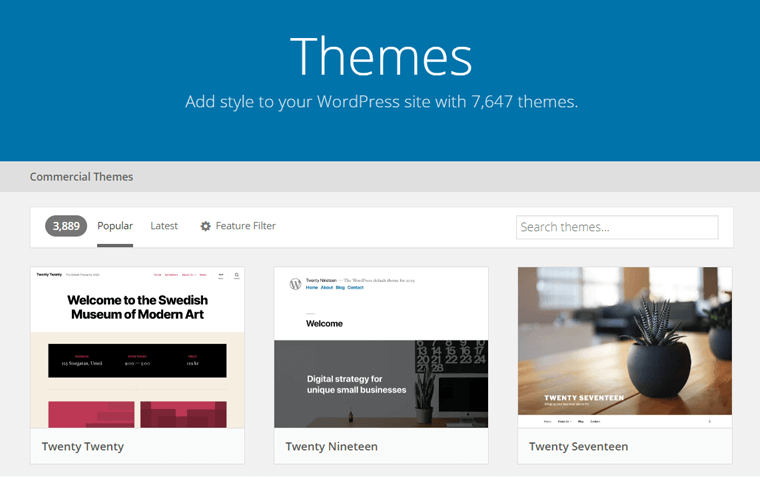Focus the Search themes input field
The width and height of the screenshot is (760, 477).
[x=616, y=227]
